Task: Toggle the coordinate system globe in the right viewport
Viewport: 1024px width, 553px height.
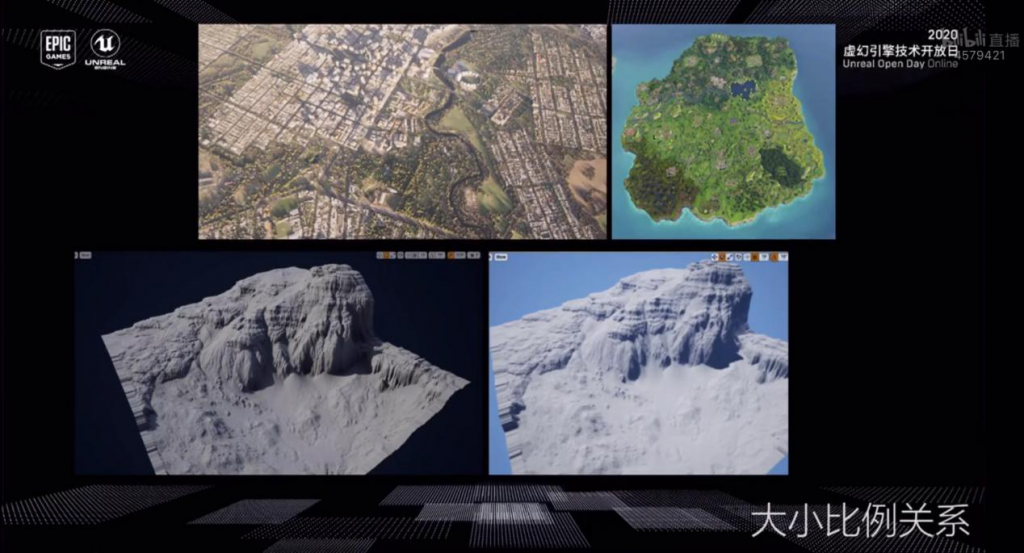Action: point(739,257)
